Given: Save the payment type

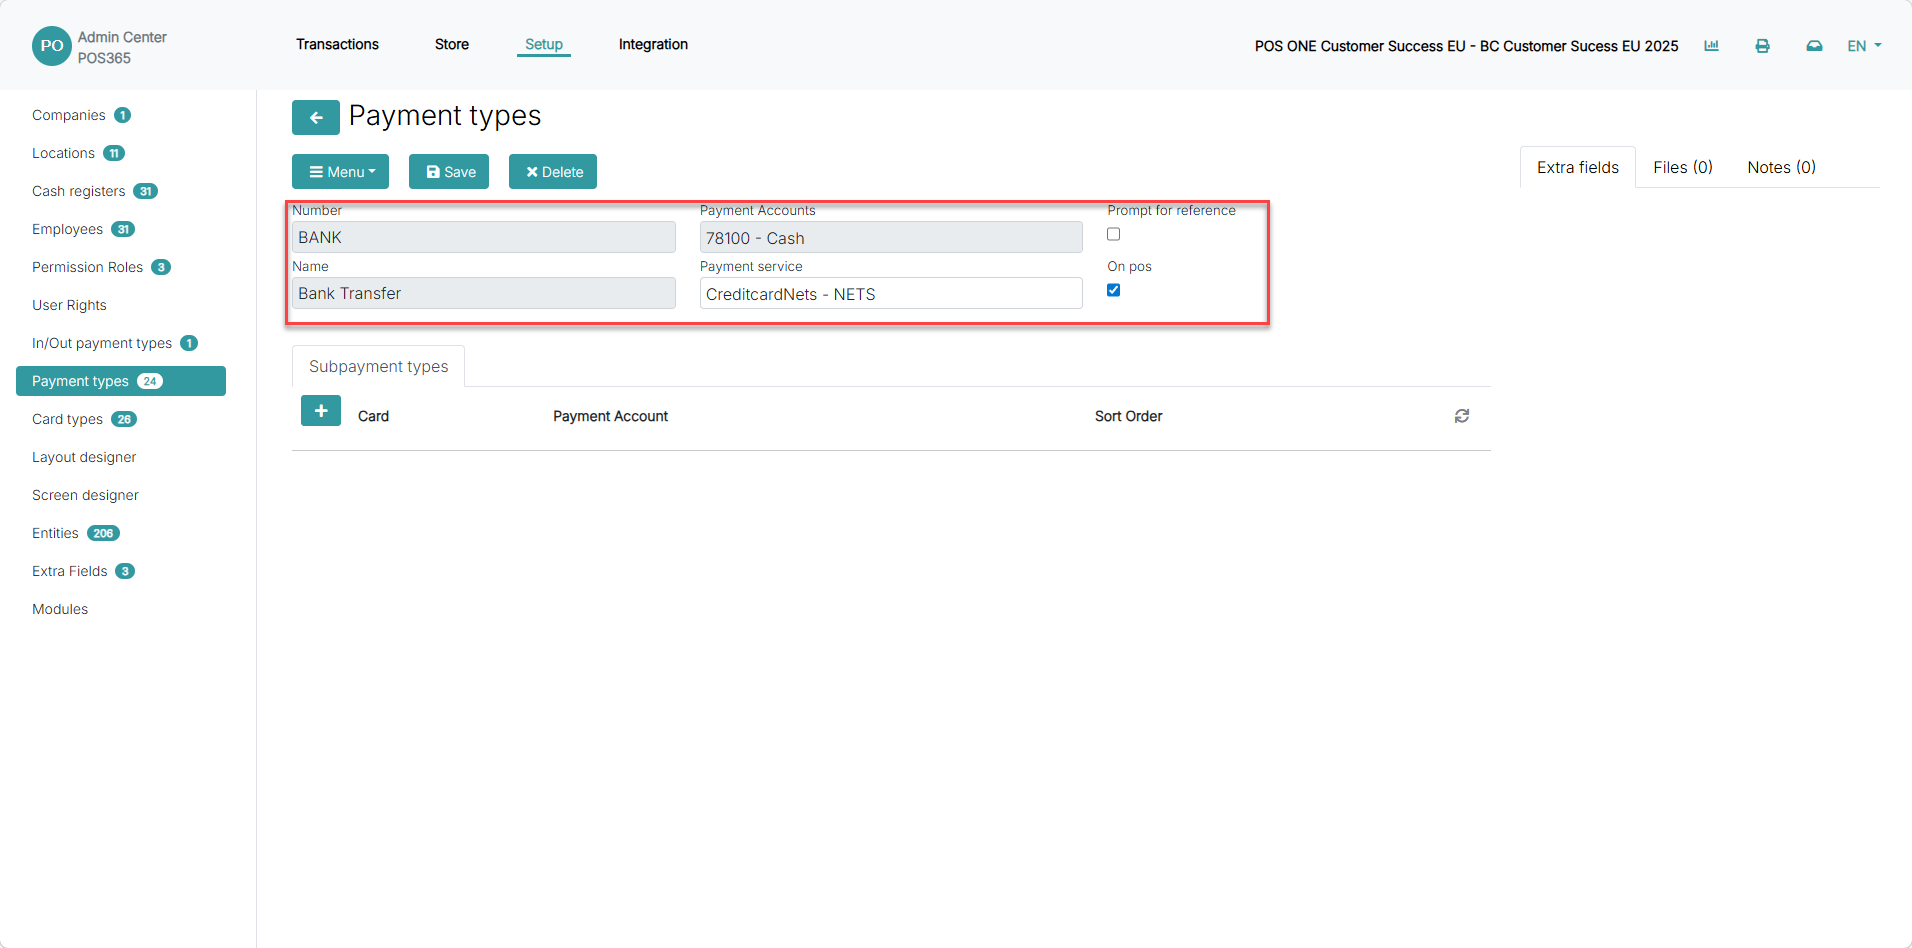Looking at the screenshot, I should [449, 172].
